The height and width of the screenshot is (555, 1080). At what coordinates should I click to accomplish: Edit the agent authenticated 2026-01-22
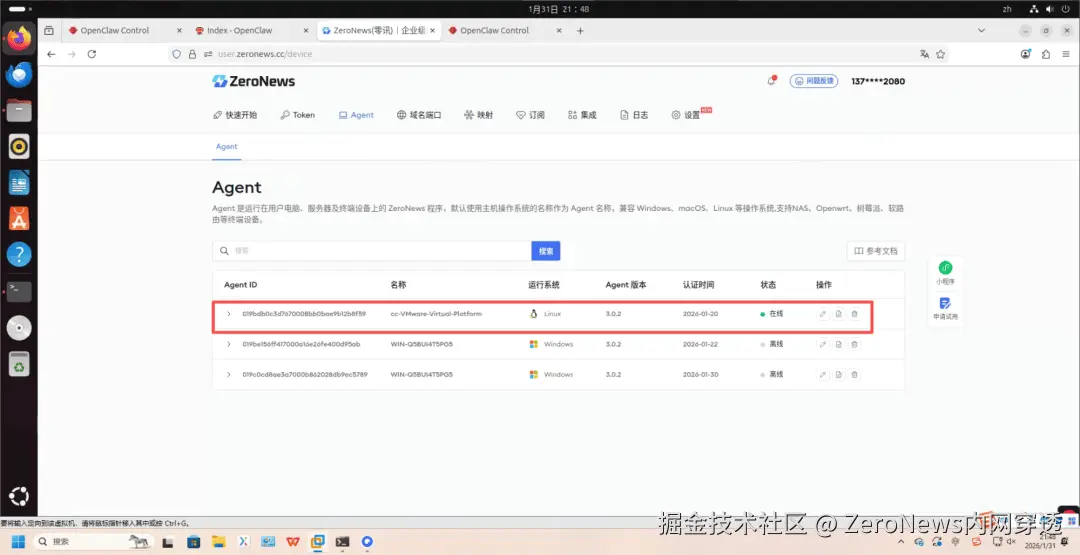pyautogui.click(x=822, y=344)
